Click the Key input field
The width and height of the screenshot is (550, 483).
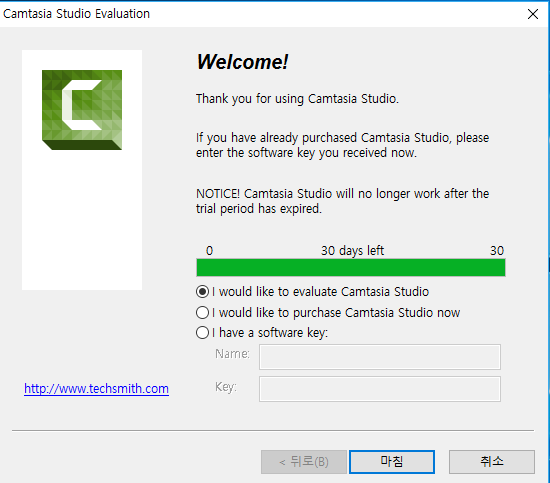pyautogui.click(x=380, y=389)
